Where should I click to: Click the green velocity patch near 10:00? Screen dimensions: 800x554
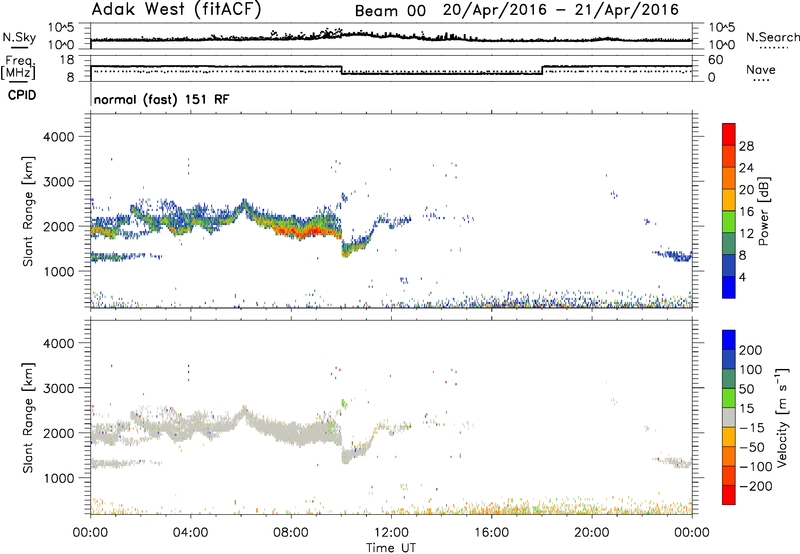click(344, 404)
